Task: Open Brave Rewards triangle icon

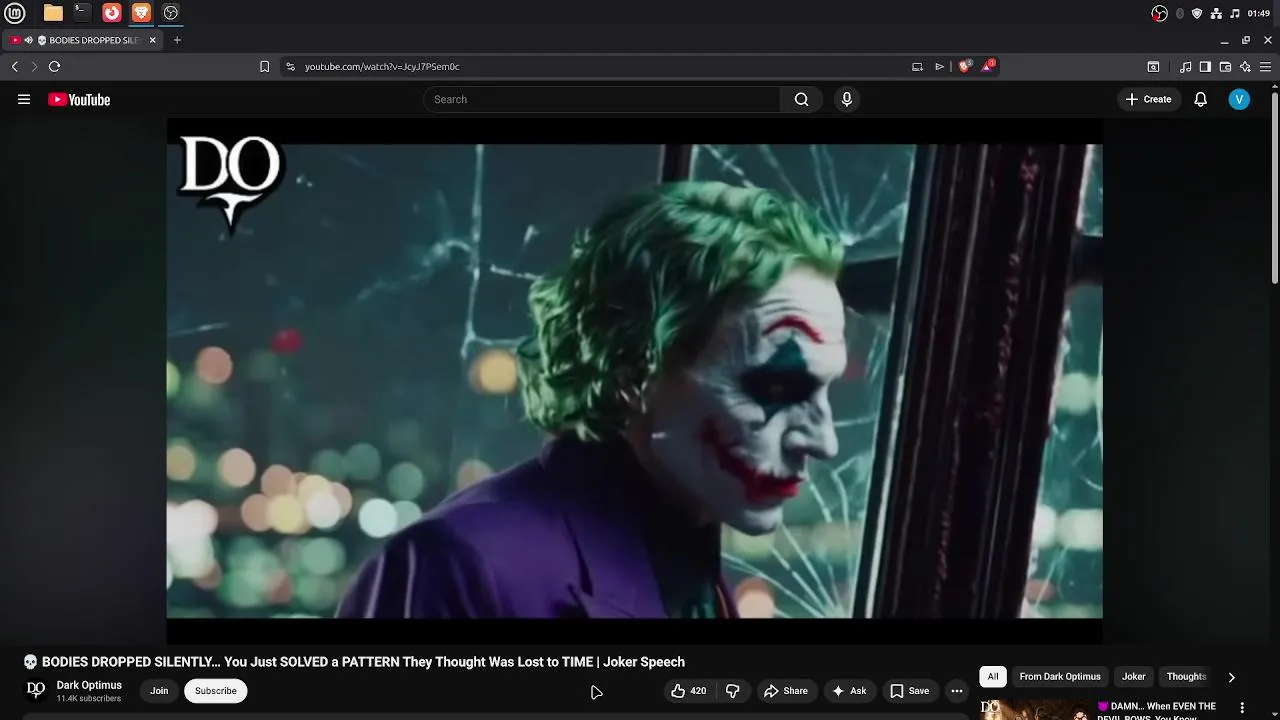Action: pos(988,65)
